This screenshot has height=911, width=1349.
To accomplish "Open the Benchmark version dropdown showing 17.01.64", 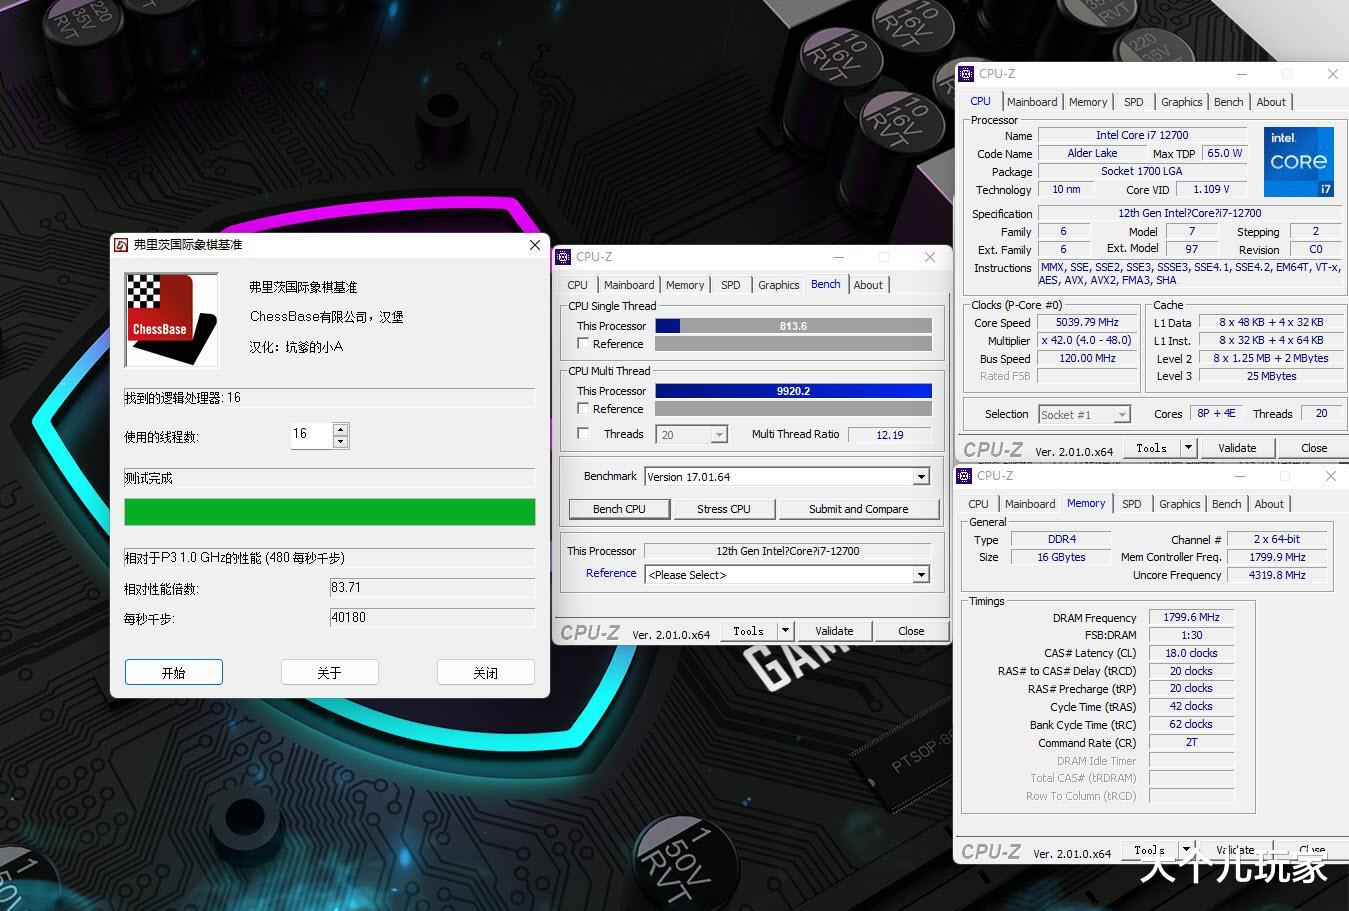I will tap(922, 476).
